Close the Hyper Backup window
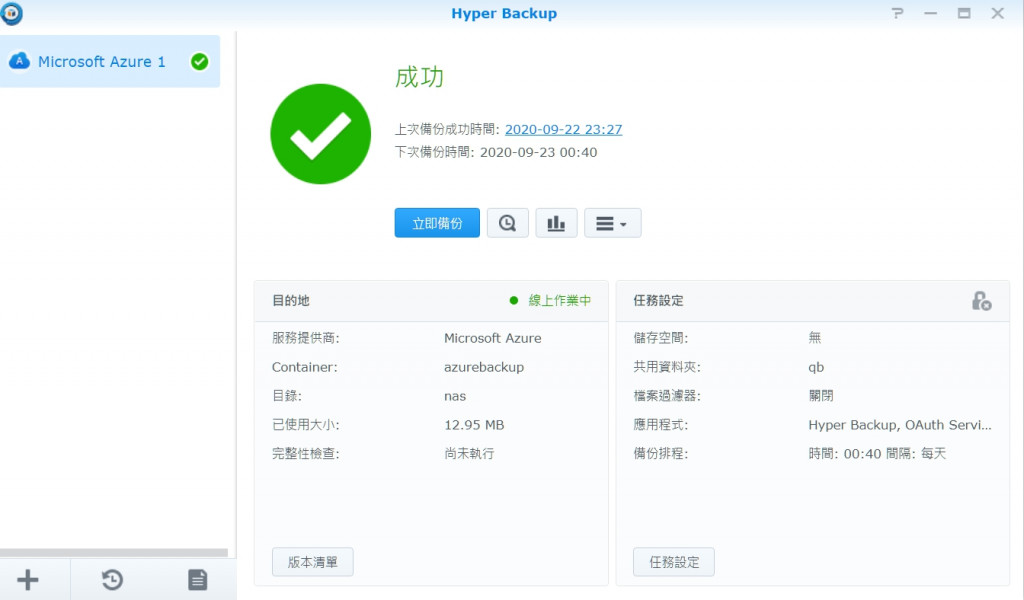The width and height of the screenshot is (1024, 600). click(x=997, y=13)
